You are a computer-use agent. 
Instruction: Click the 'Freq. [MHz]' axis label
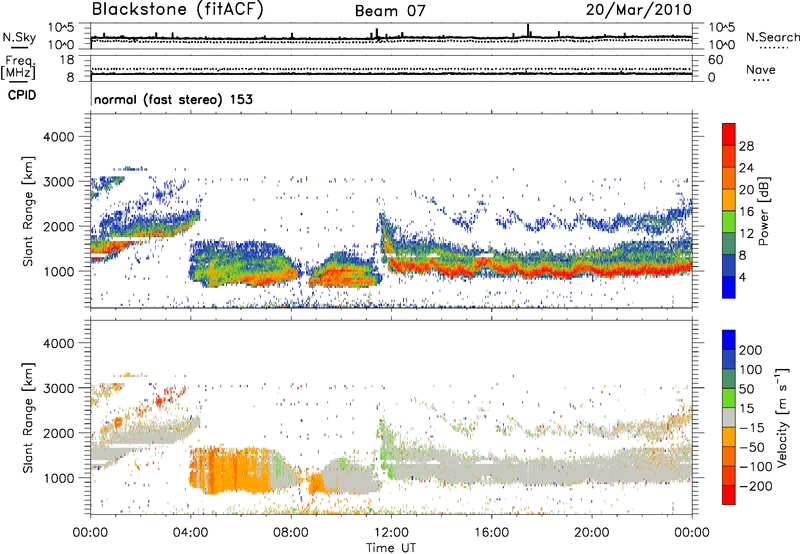pyautogui.click(x=18, y=68)
